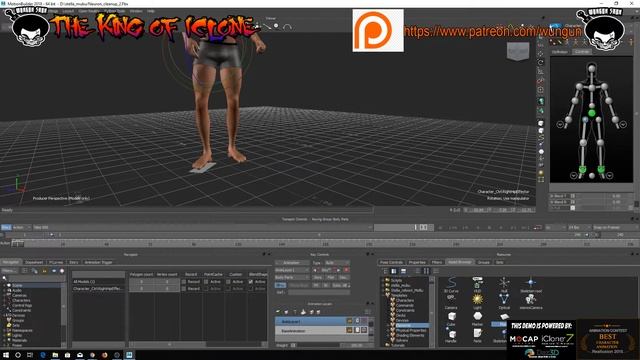Click the red delete key button

click(x=347, y=270)
